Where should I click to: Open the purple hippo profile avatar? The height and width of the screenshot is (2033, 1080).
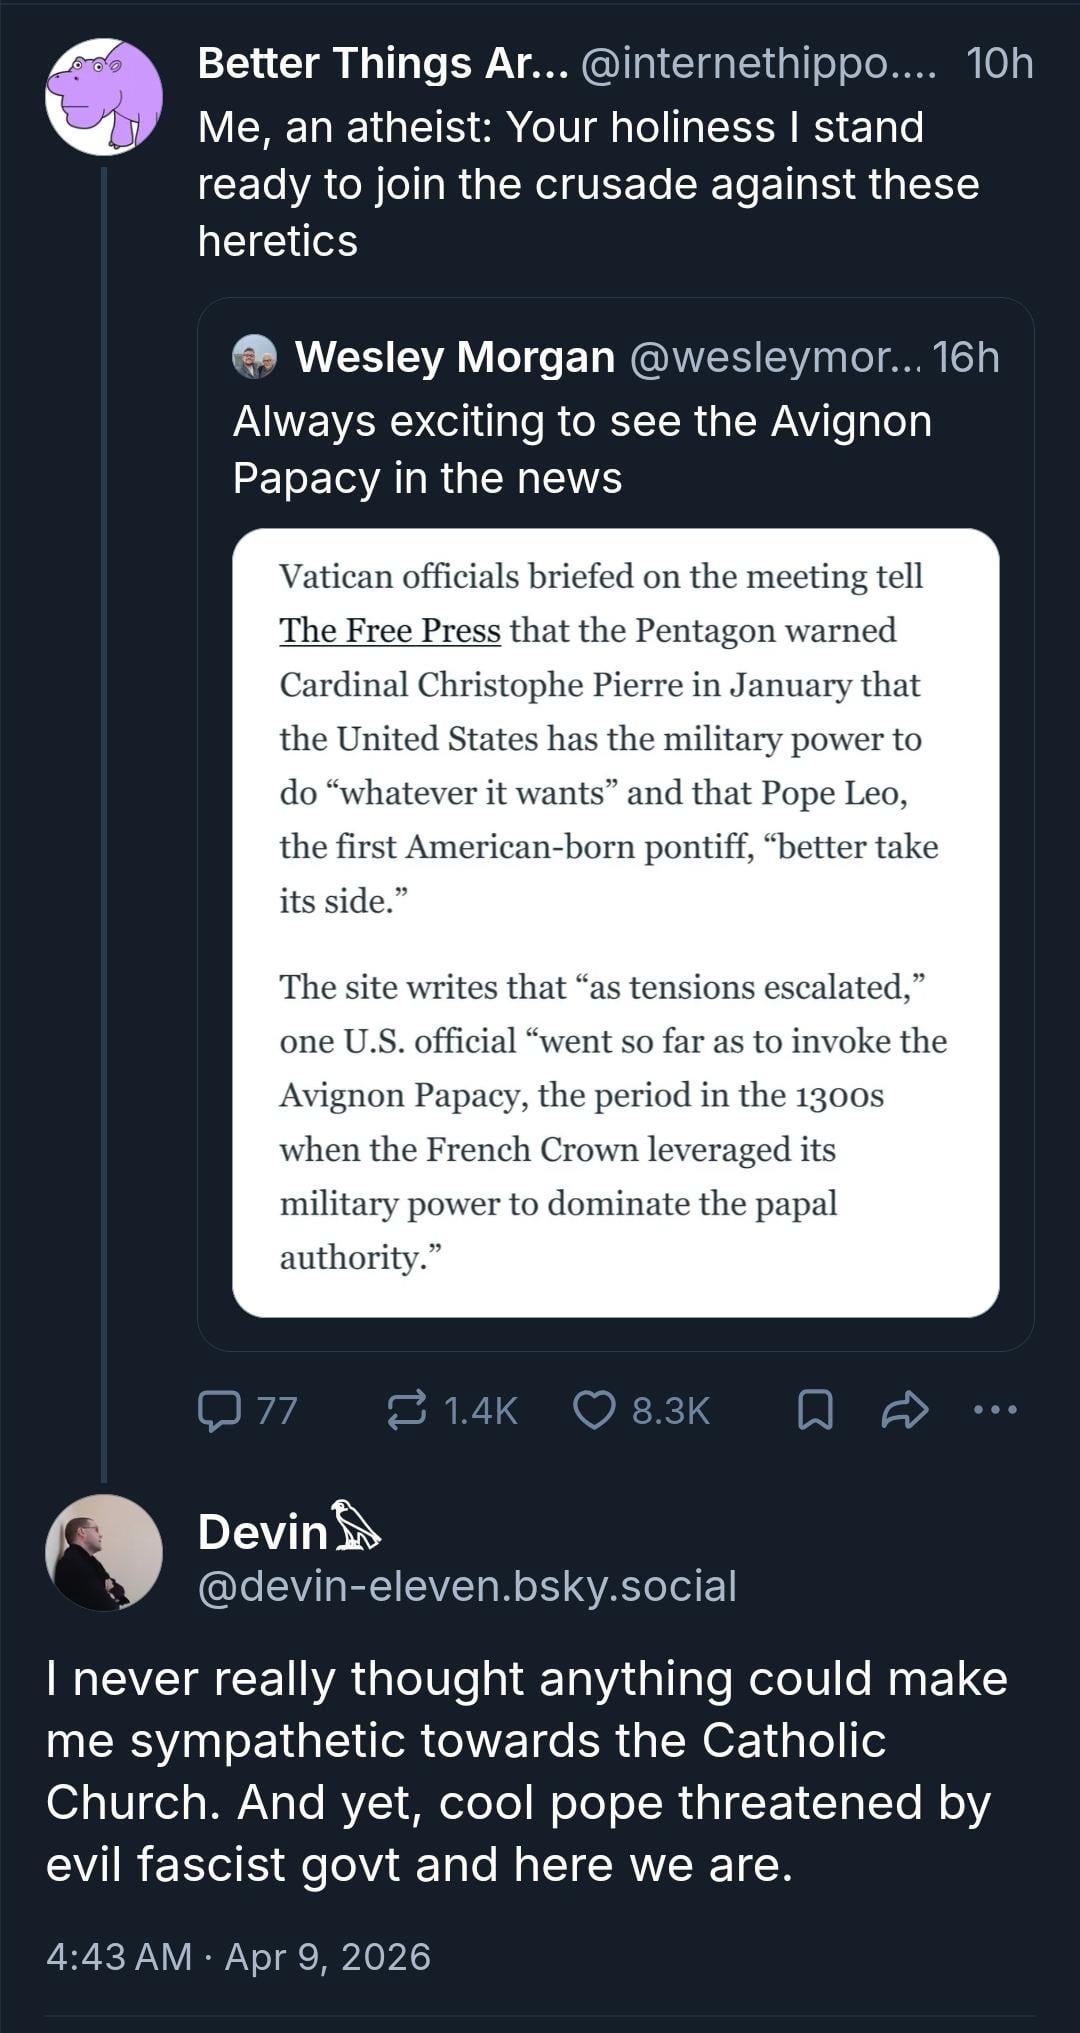104,97
